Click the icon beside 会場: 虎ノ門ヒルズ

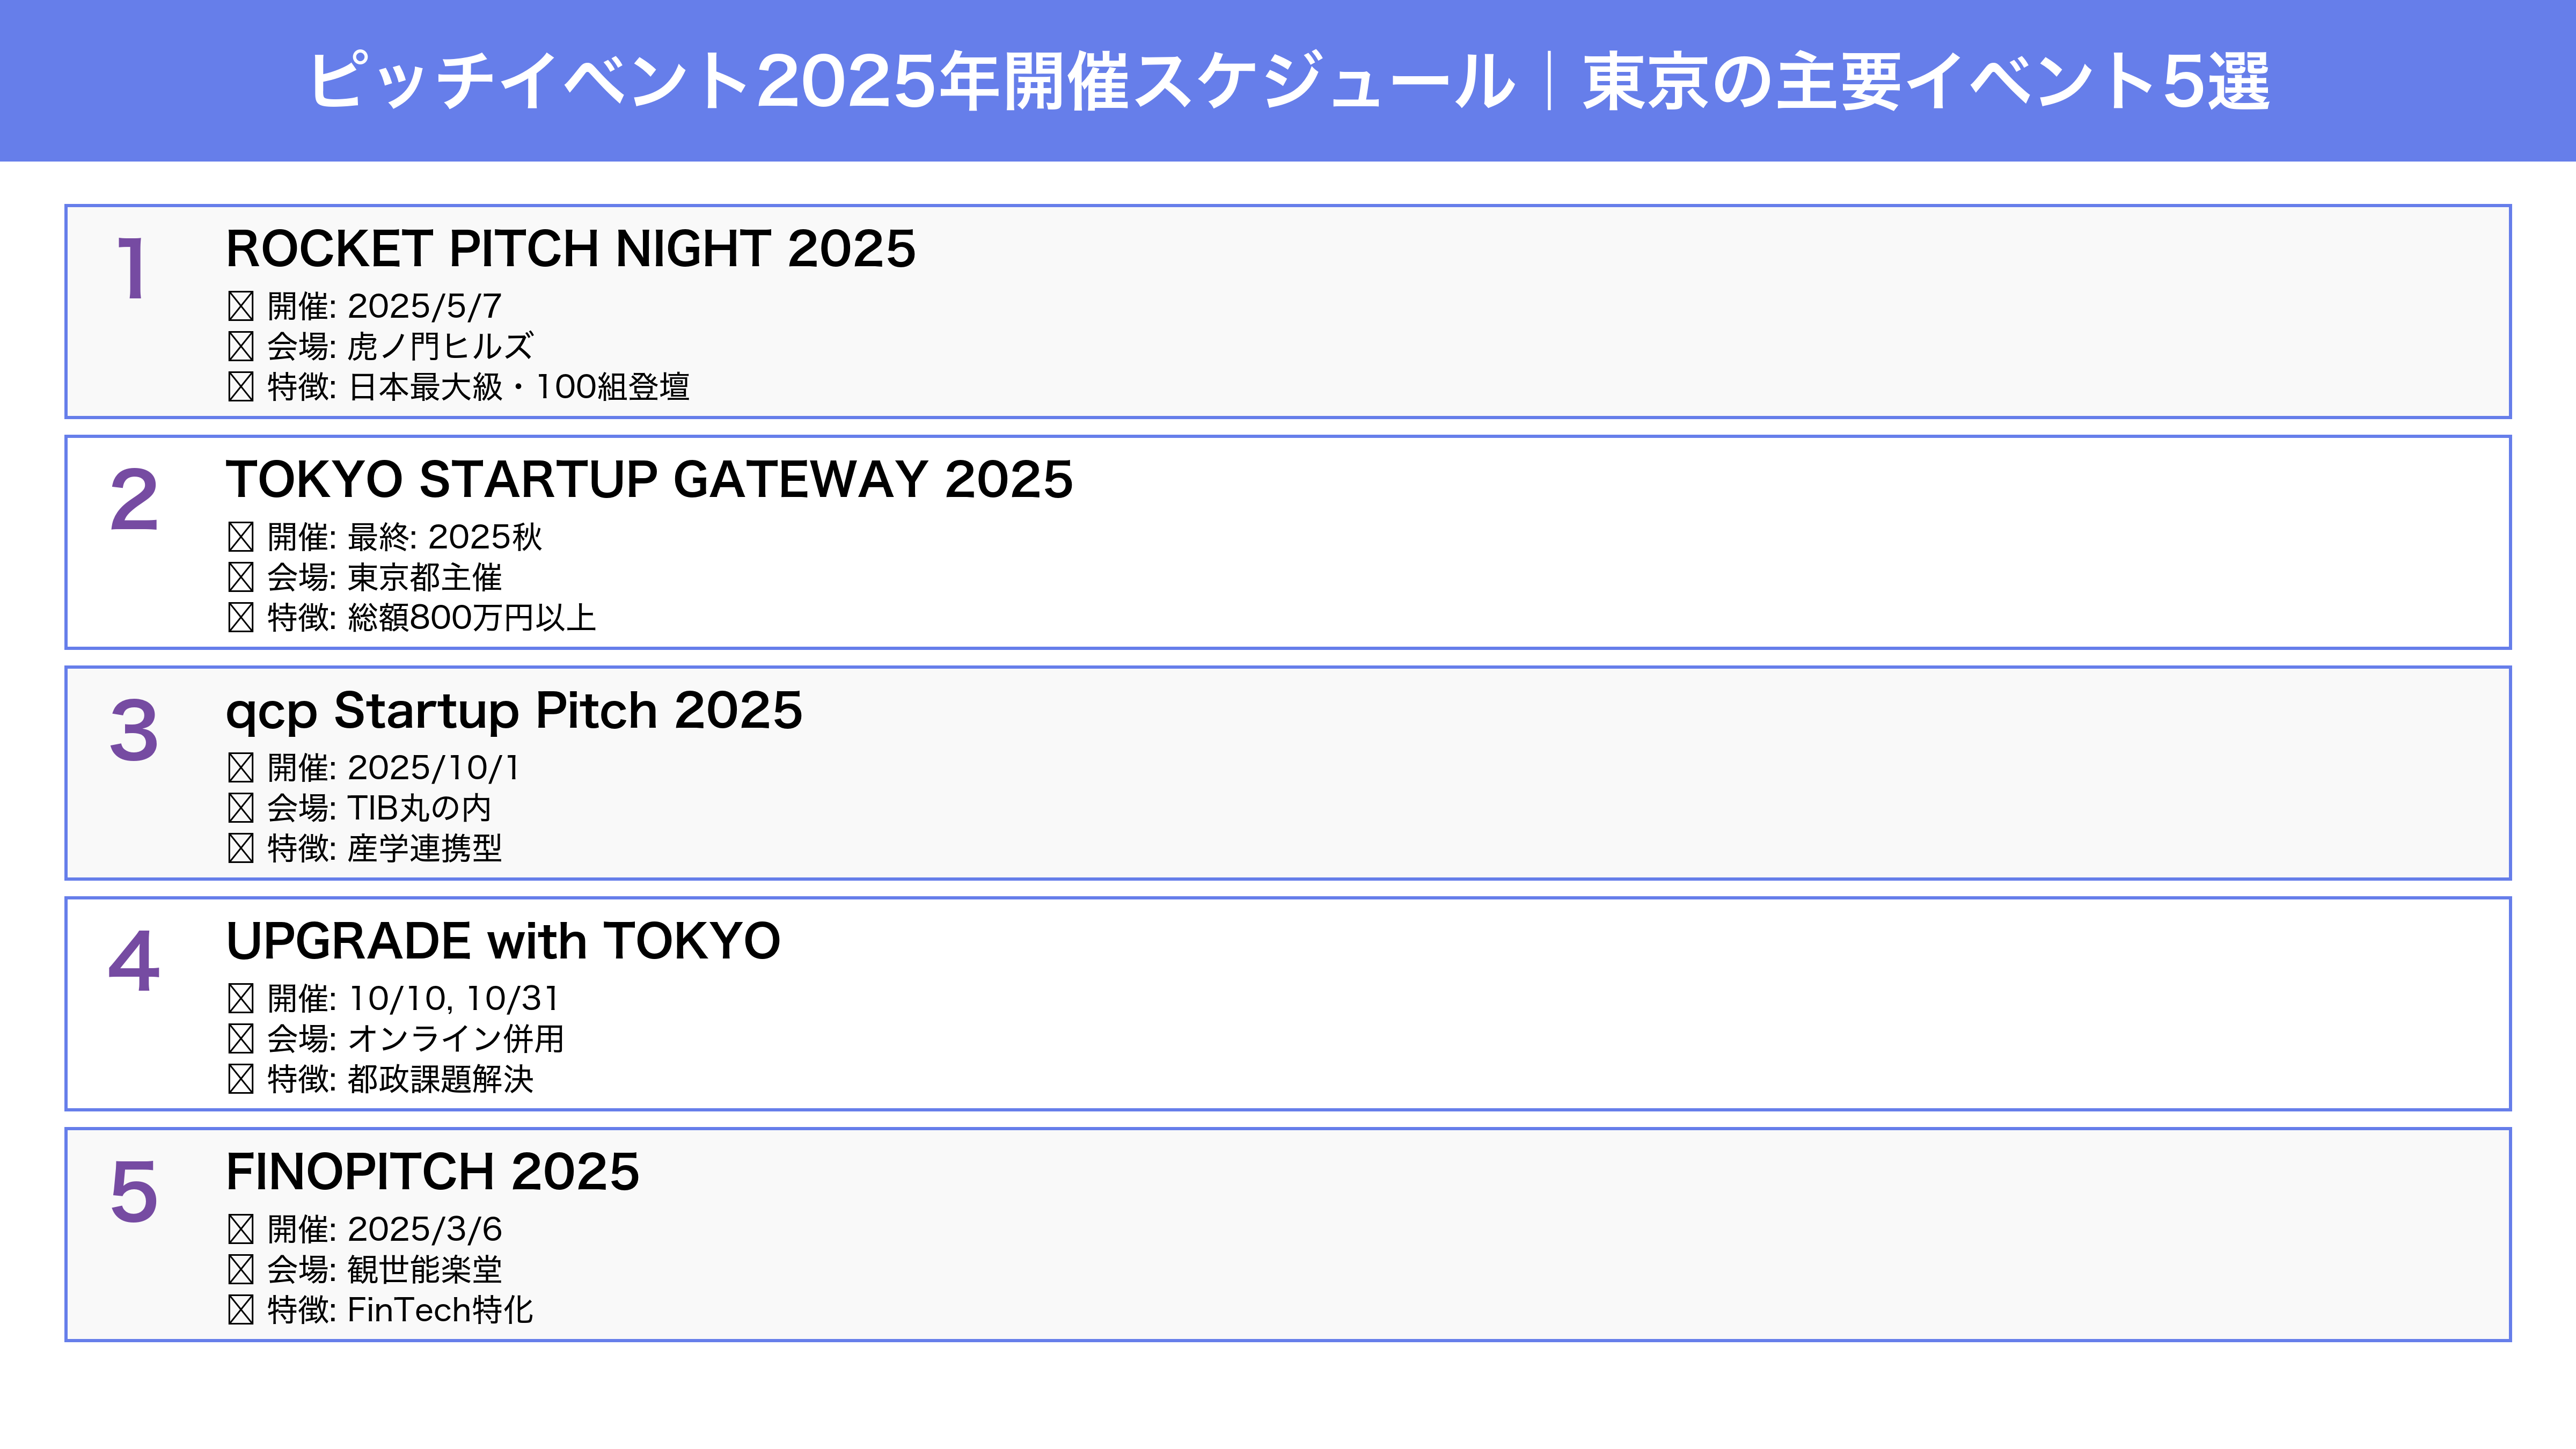click(241, 346)
